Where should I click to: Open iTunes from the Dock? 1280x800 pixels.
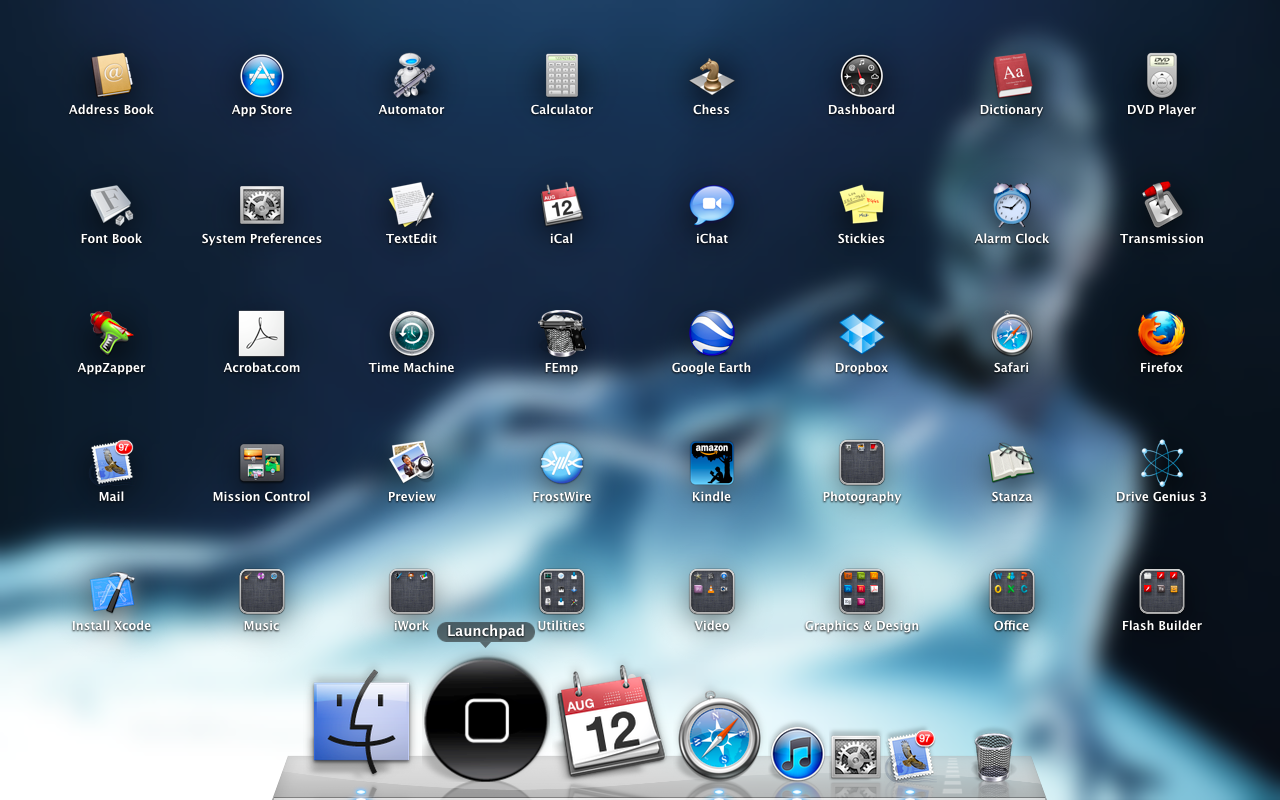(x=798, y=754)
